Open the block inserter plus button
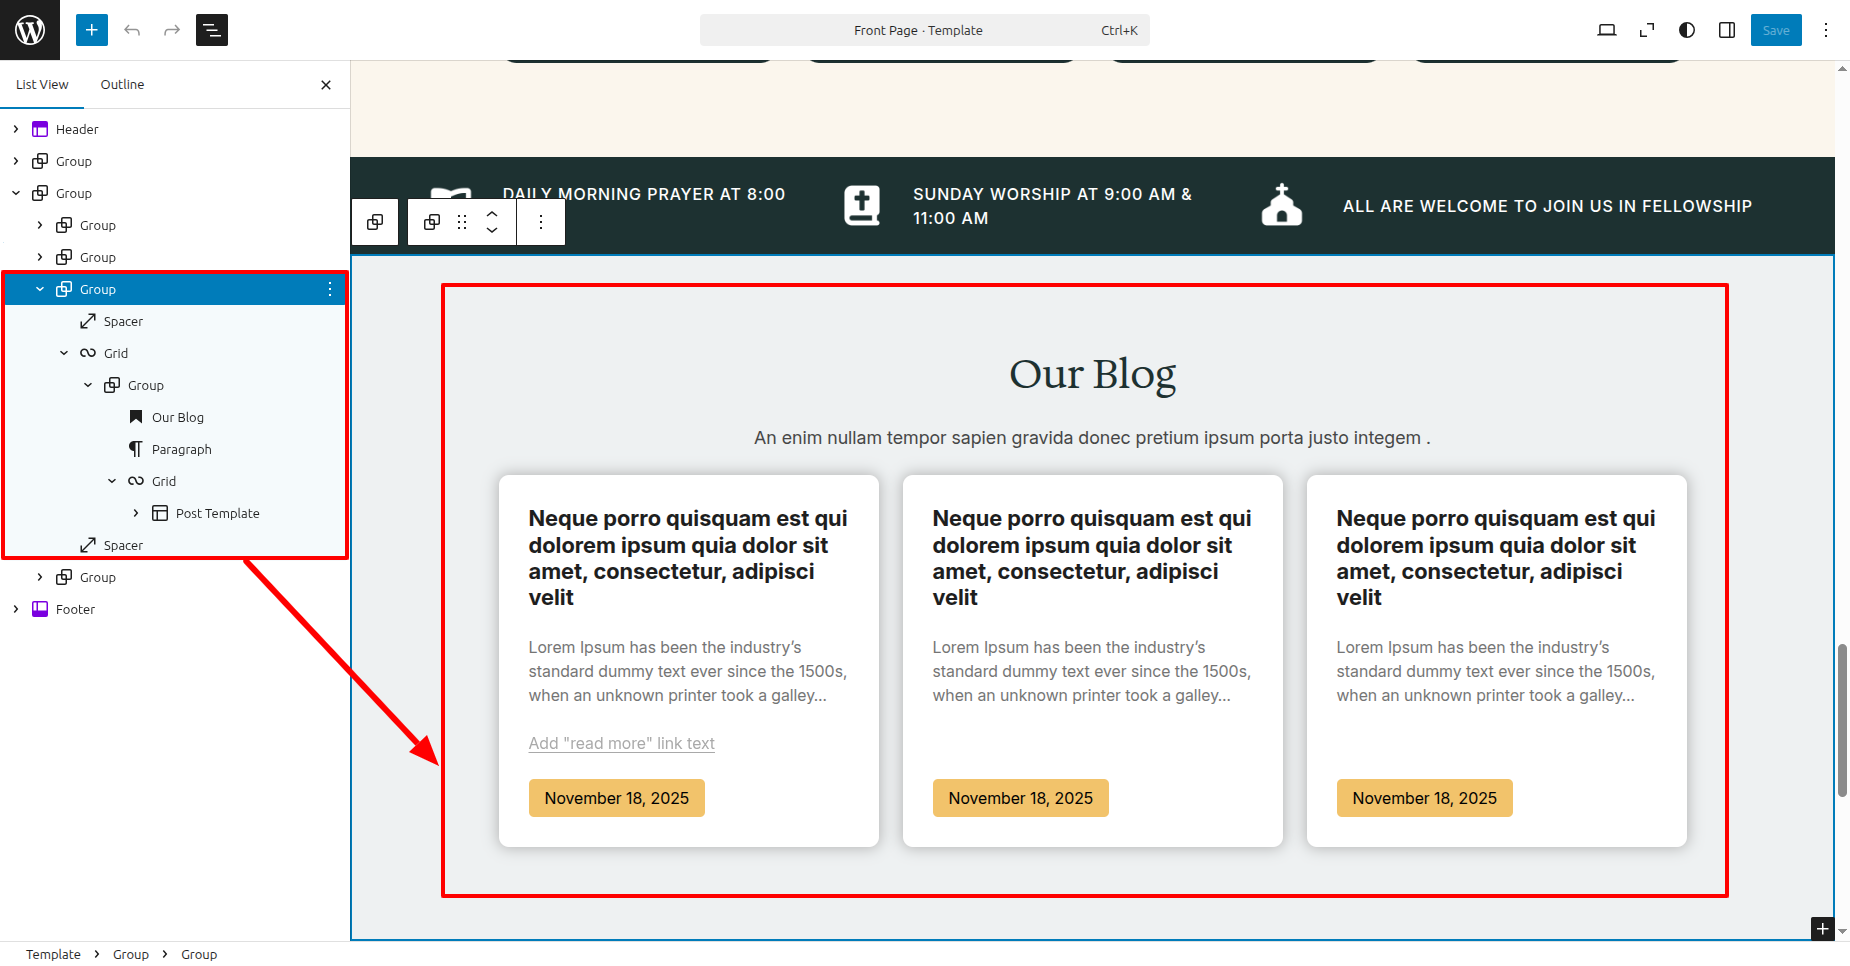Image resolution: width=1850 pixels, height=966 pixels. pos(91,30)
